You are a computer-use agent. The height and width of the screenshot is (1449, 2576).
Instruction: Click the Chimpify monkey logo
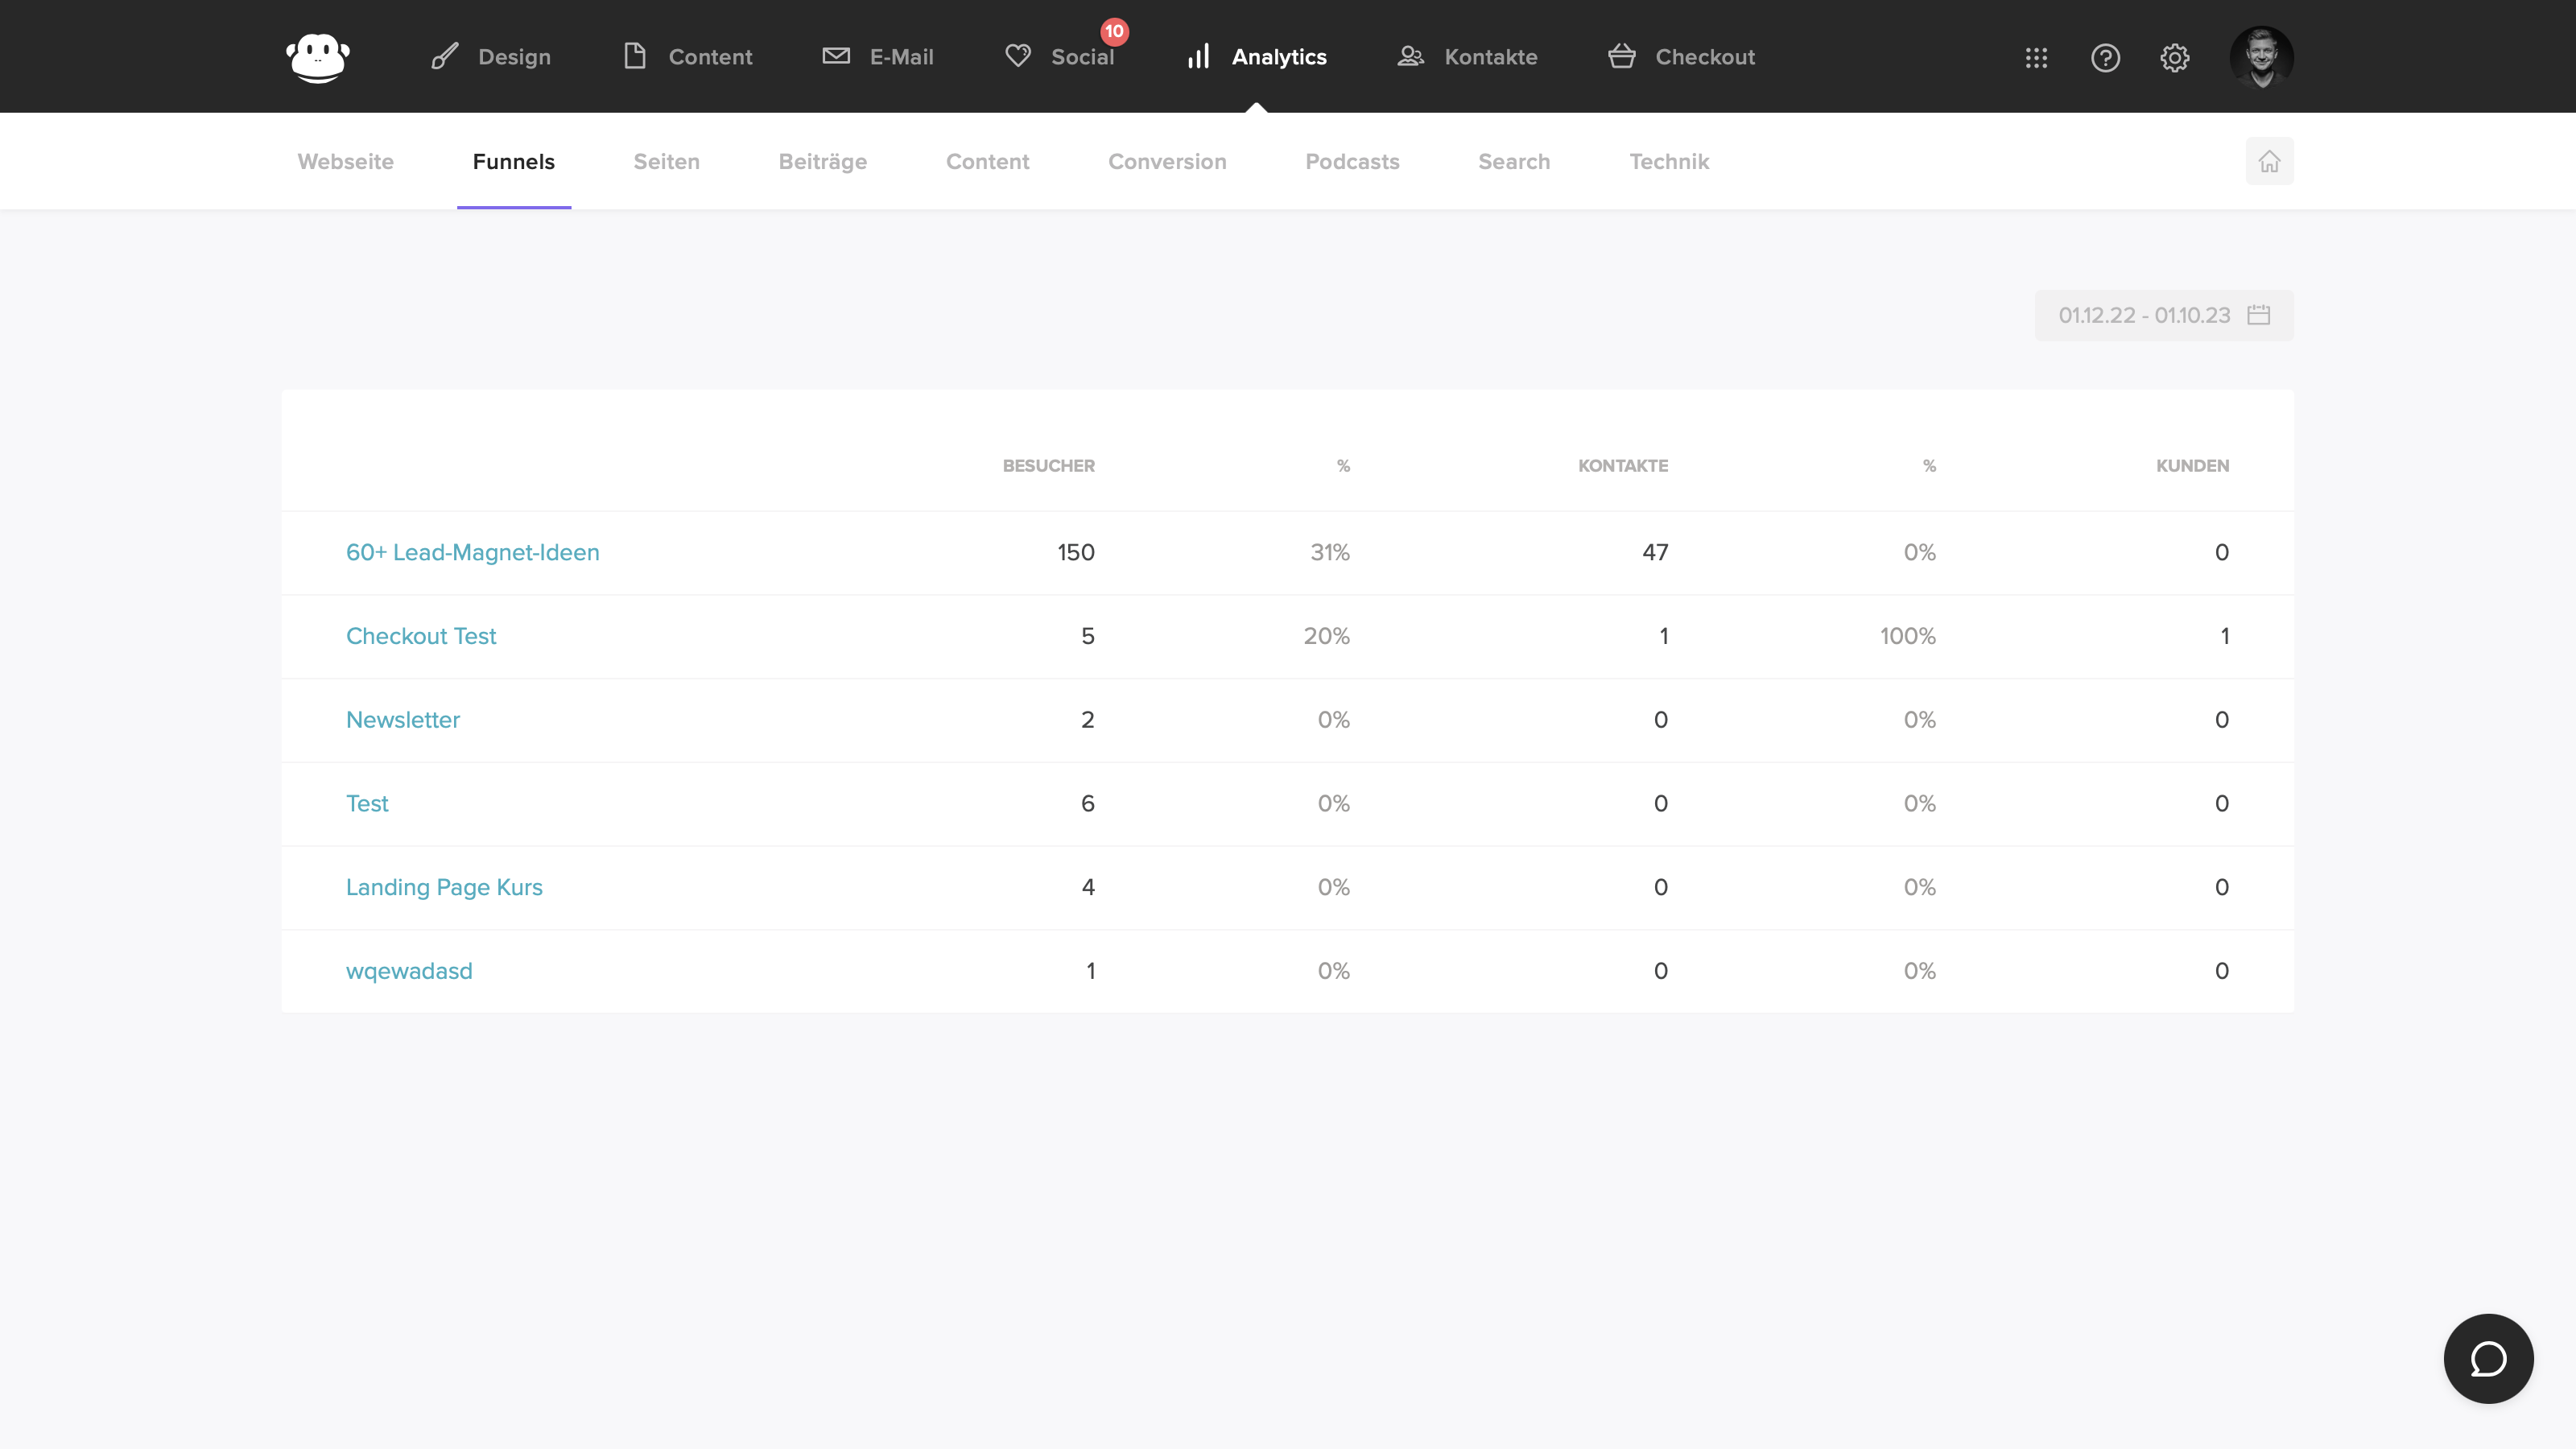click(317, 56)
